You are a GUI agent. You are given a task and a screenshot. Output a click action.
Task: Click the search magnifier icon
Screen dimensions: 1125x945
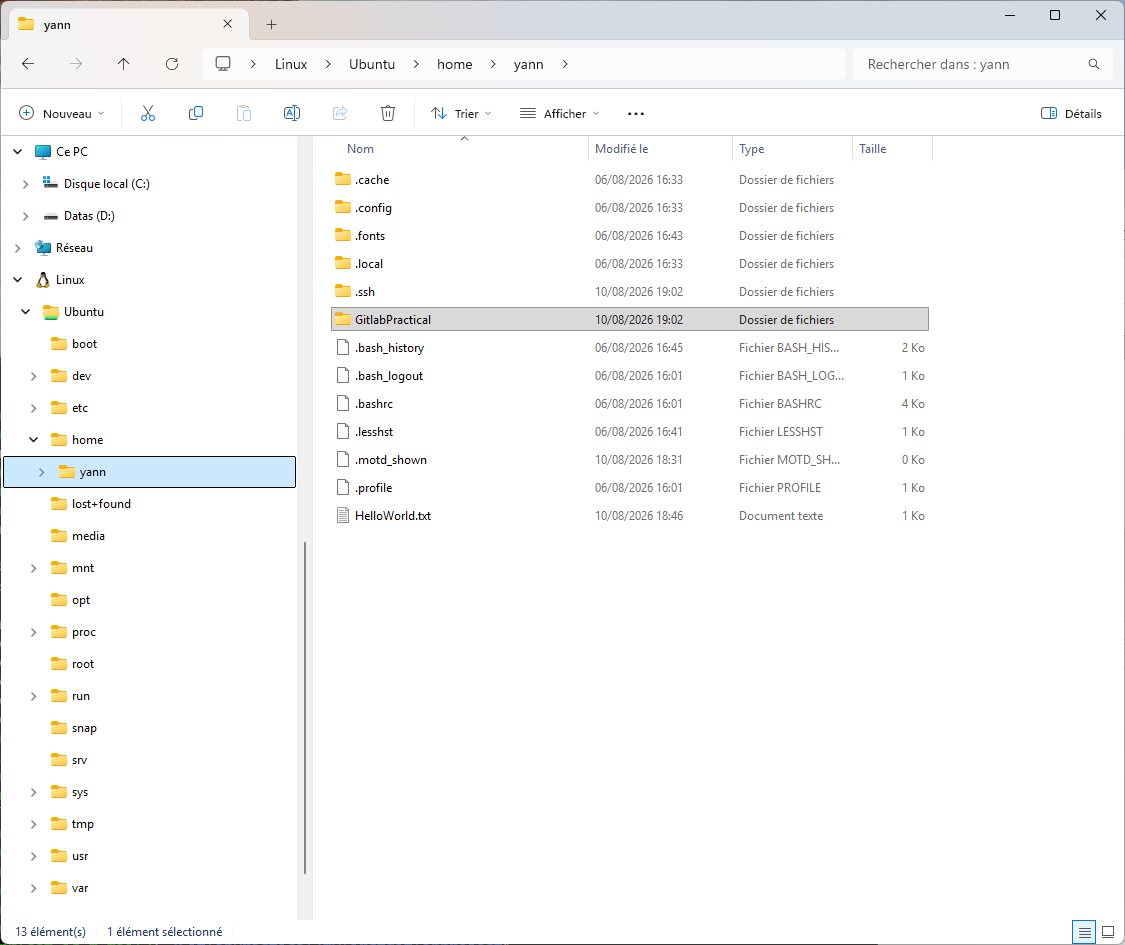[x=1093, y=64]
